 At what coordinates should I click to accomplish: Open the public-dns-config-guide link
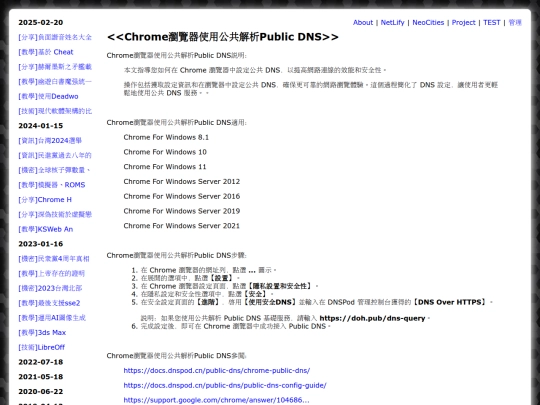click(x=225, y=385)
